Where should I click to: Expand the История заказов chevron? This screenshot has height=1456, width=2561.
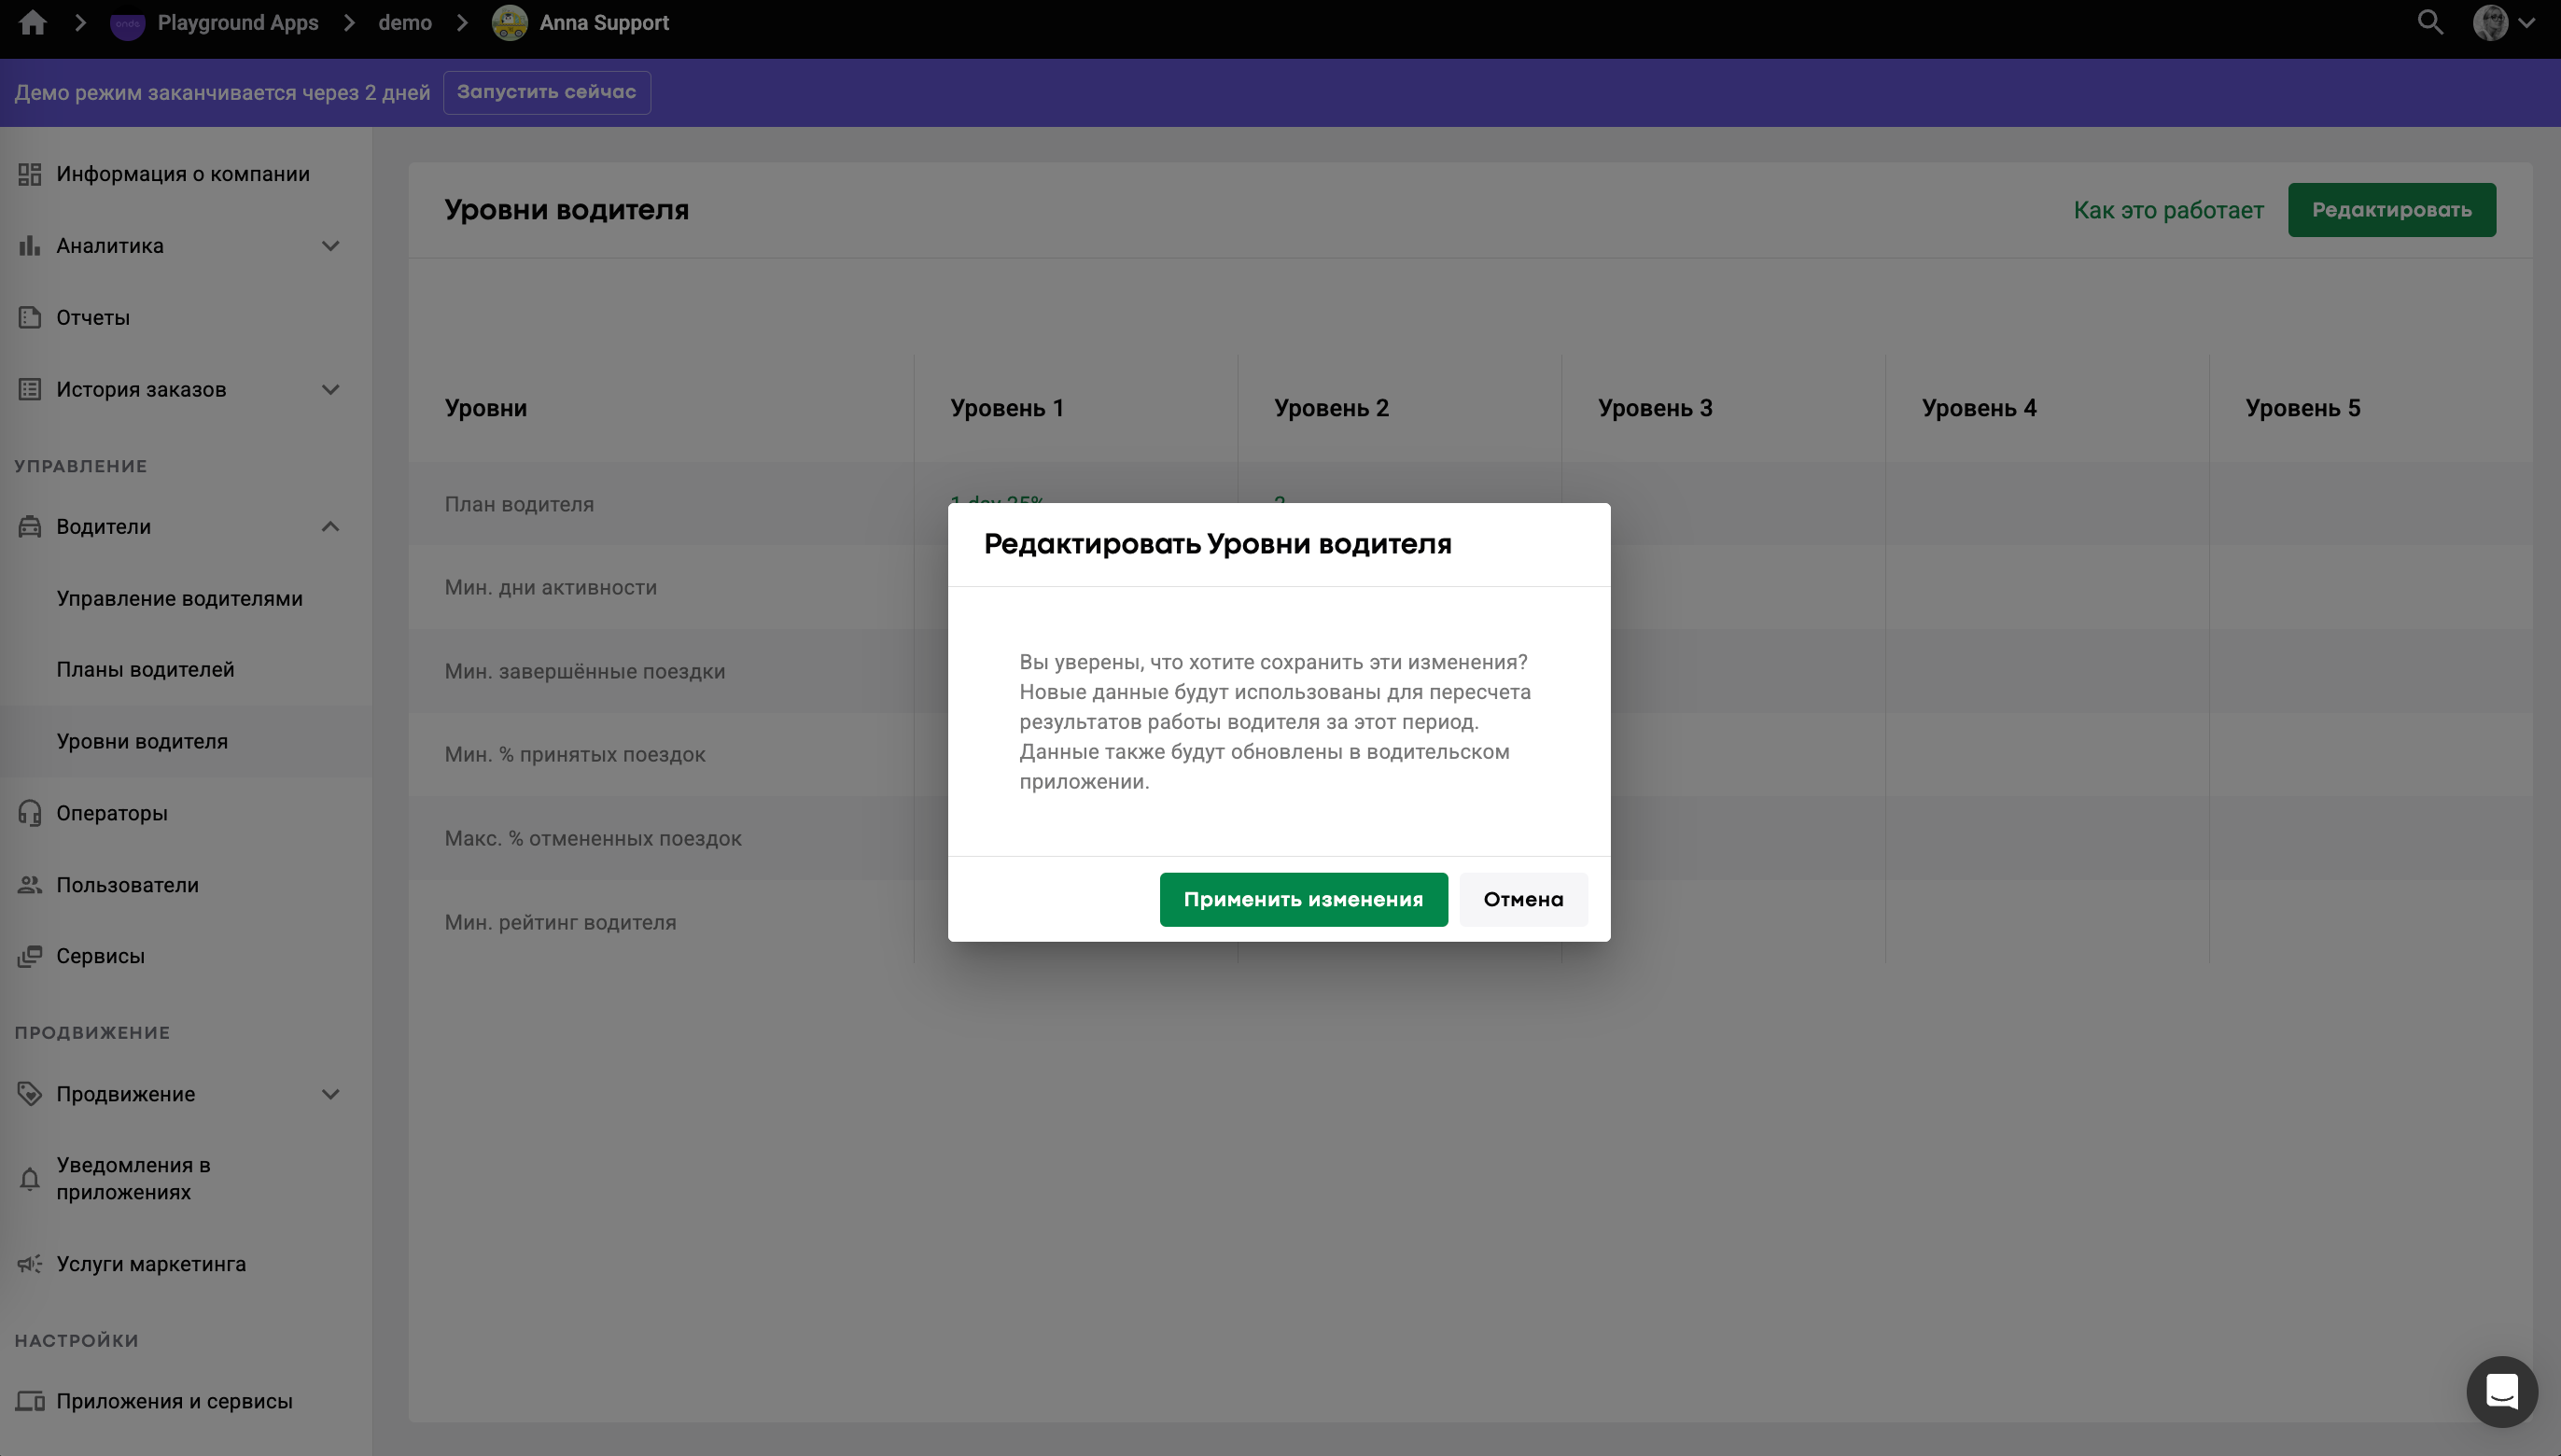[331, 390]
